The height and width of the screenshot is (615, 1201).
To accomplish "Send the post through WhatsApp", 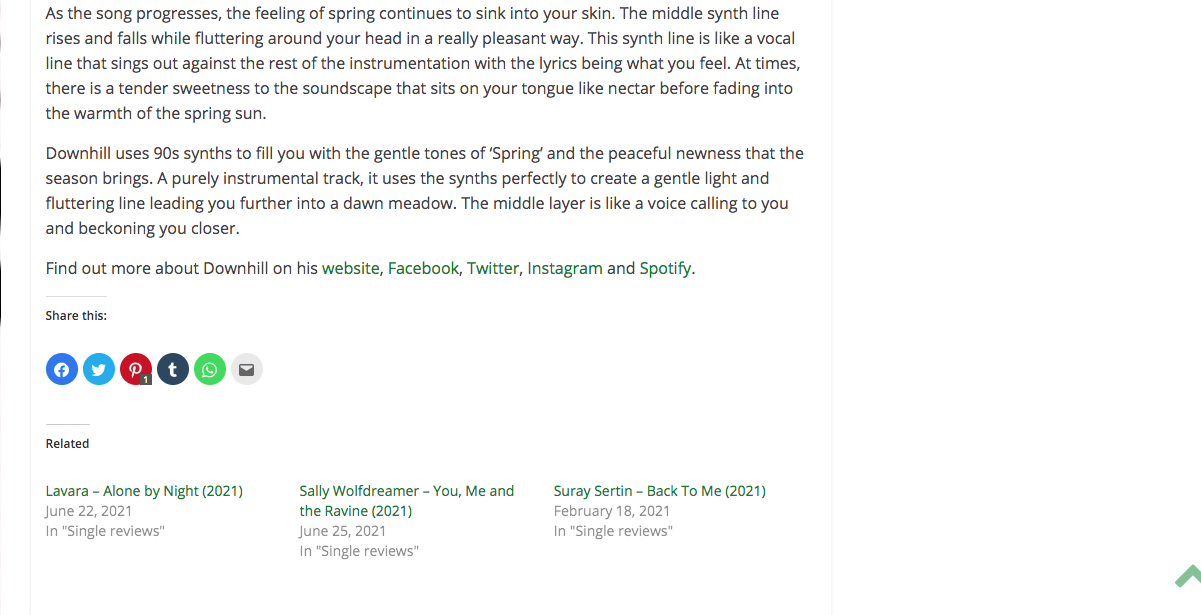I will [210, 370].
